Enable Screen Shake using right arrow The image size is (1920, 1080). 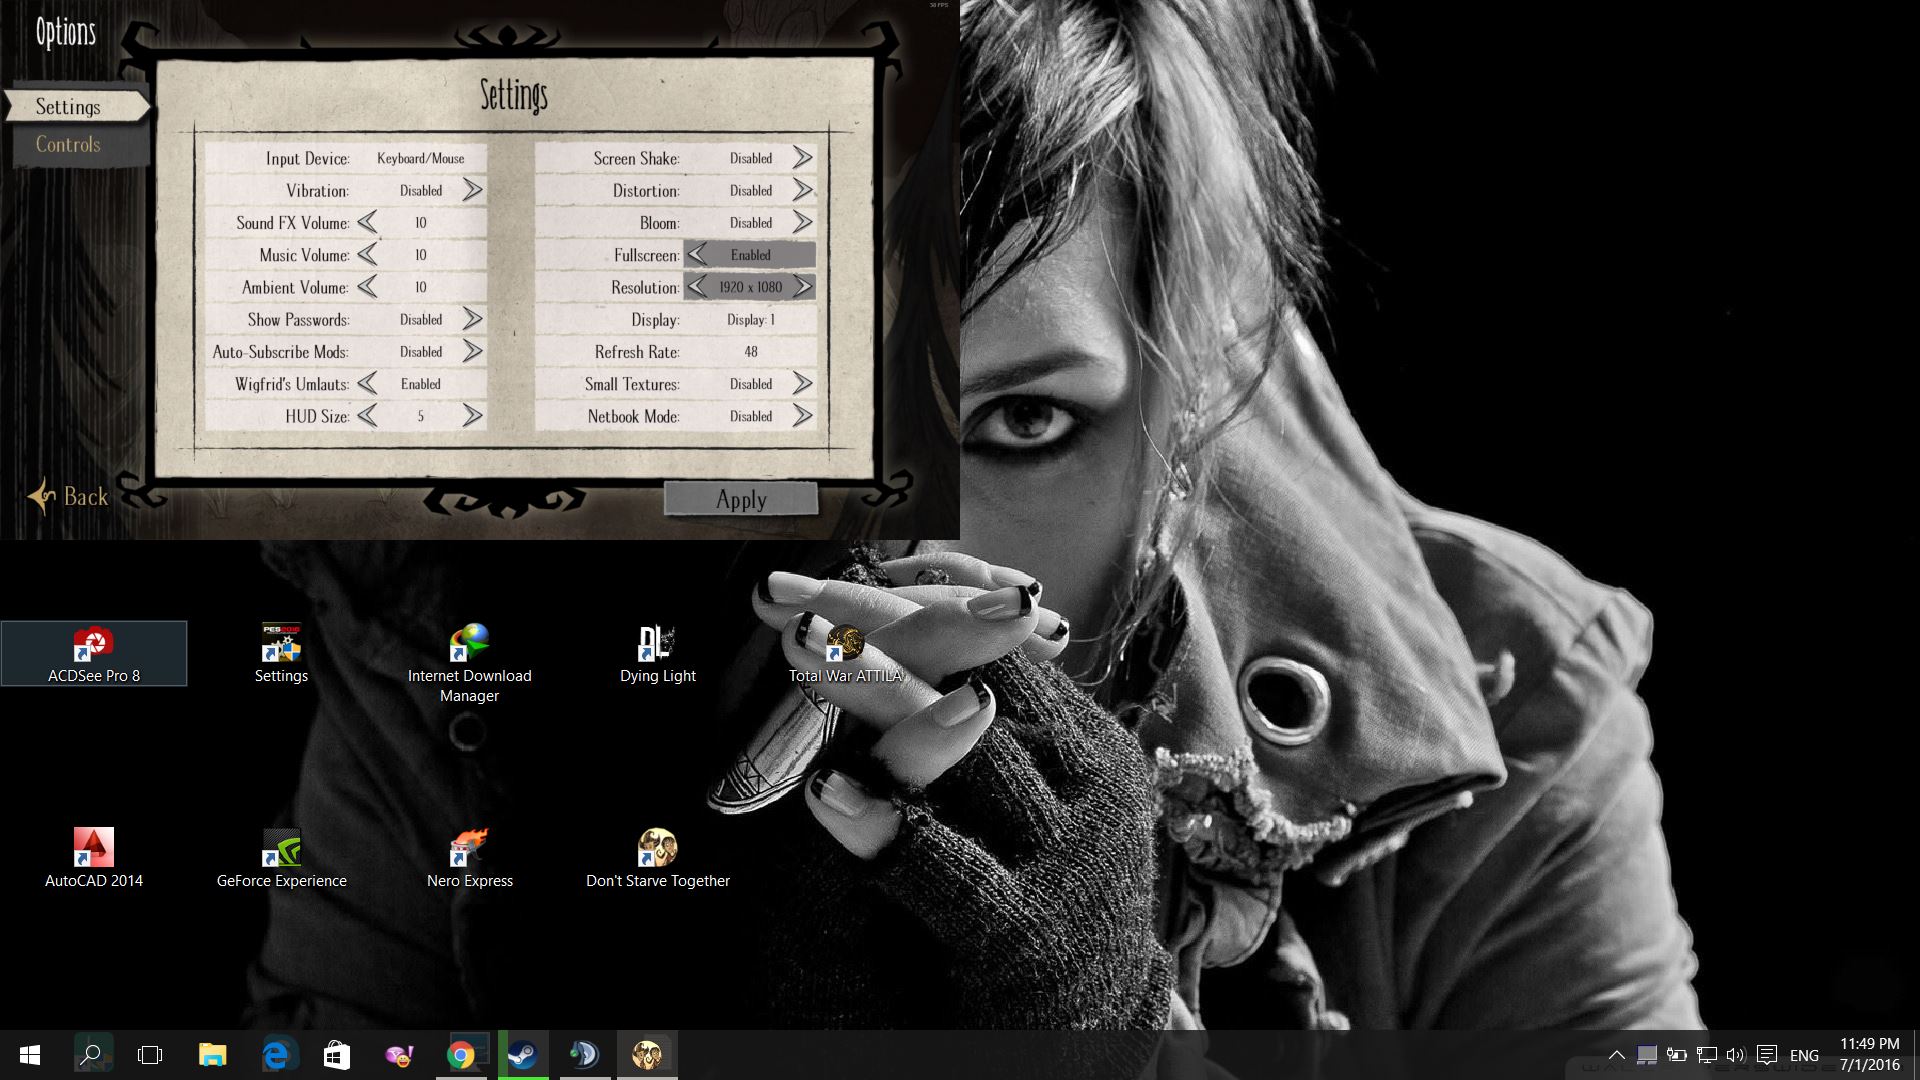(x=802, y=158)
